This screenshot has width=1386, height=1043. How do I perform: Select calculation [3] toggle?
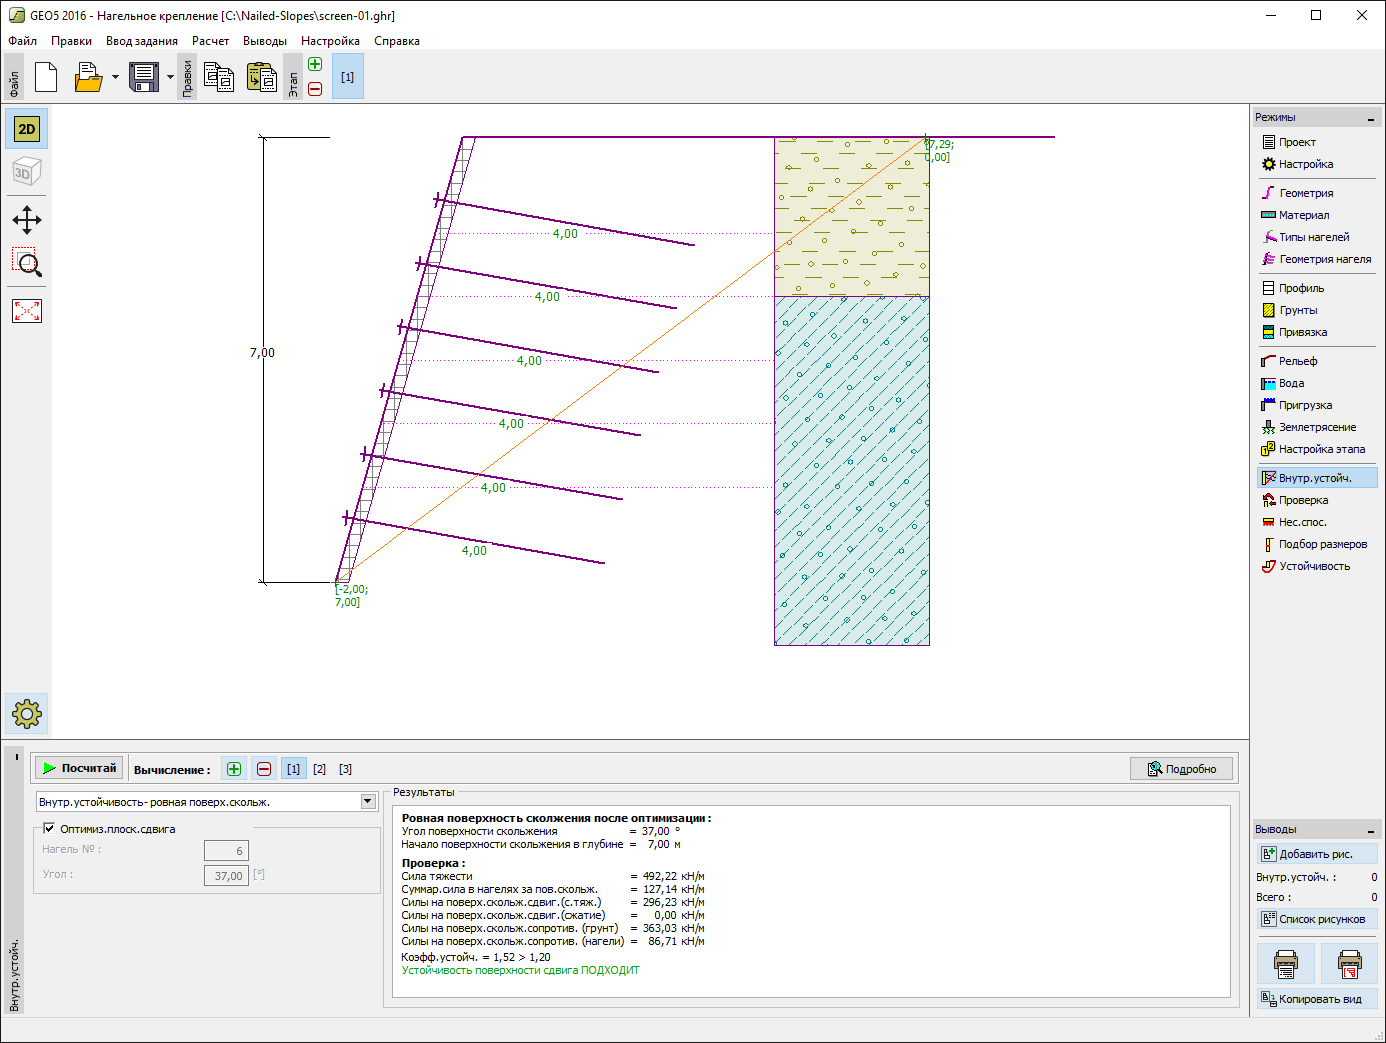[345, 769]
